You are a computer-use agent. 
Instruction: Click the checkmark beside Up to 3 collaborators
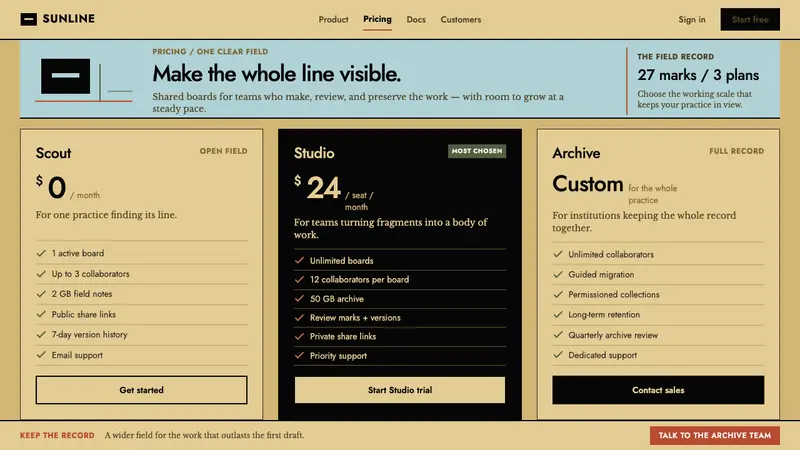(41, 274)
